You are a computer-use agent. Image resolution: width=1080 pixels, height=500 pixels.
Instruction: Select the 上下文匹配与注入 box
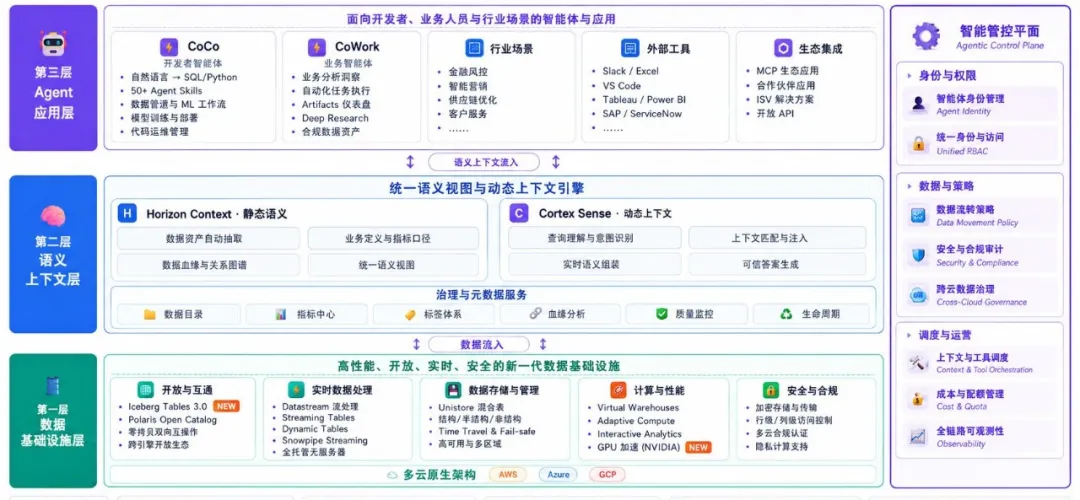[x=779, y=239]
